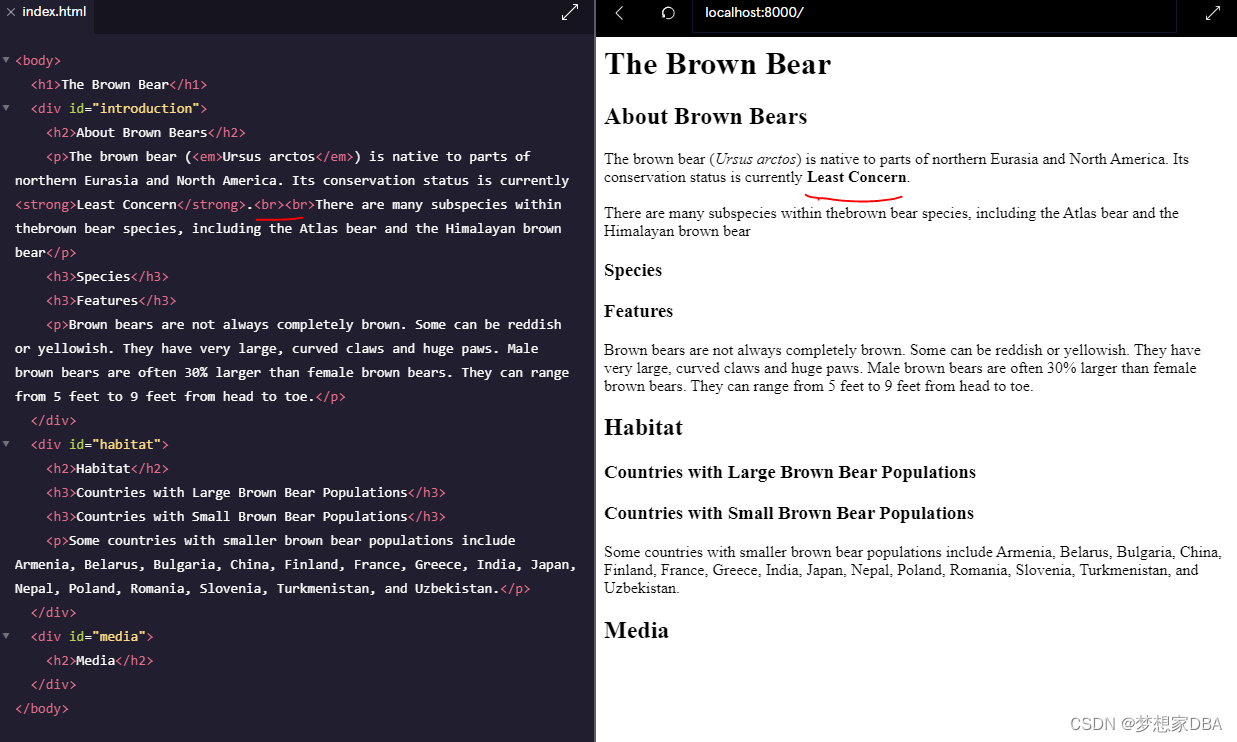Click Countries with Small Brown Bear Populations preview heading

point(789,513)
